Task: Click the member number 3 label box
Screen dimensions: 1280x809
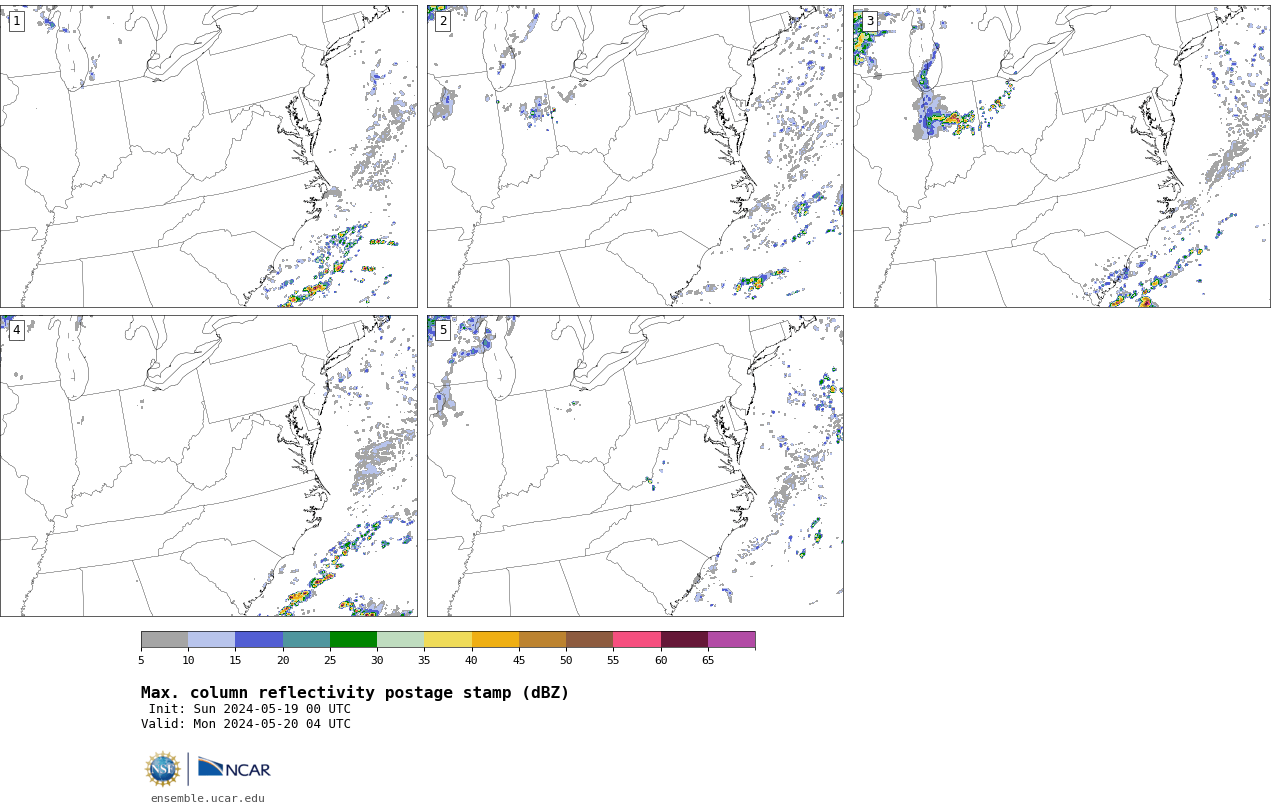Action: pos(869,21)
